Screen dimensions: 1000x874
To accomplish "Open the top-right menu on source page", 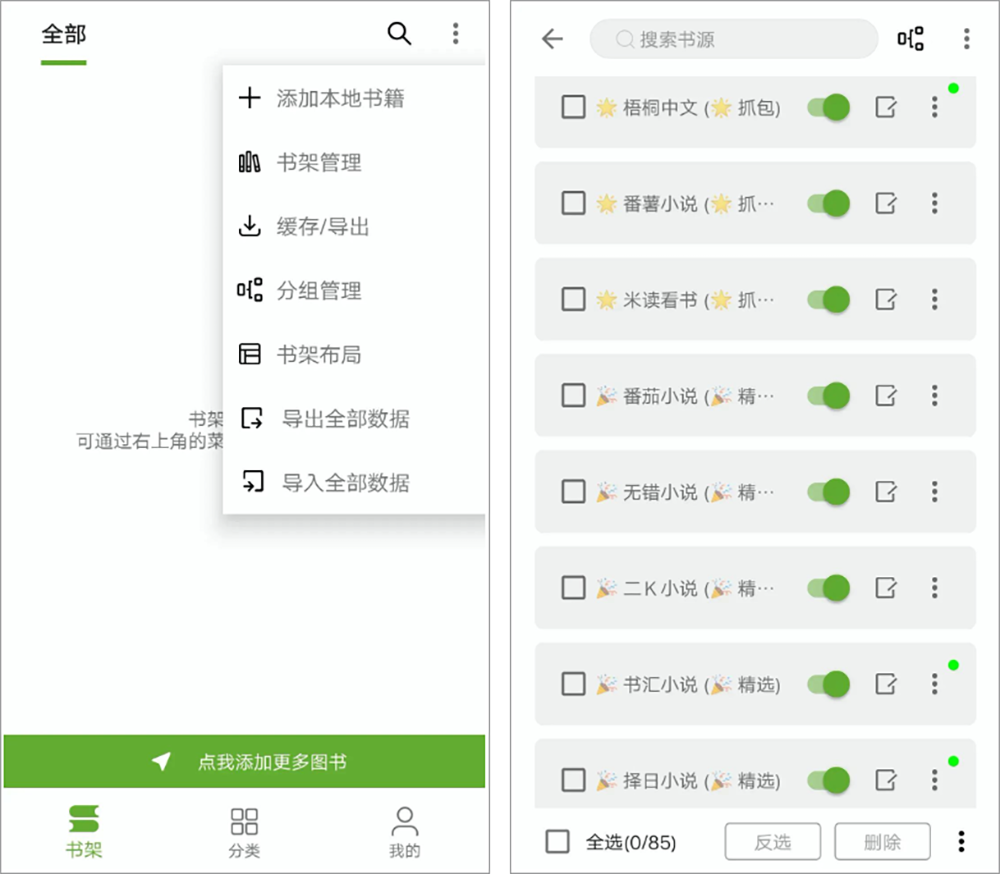I will click(x=966, y=37).
